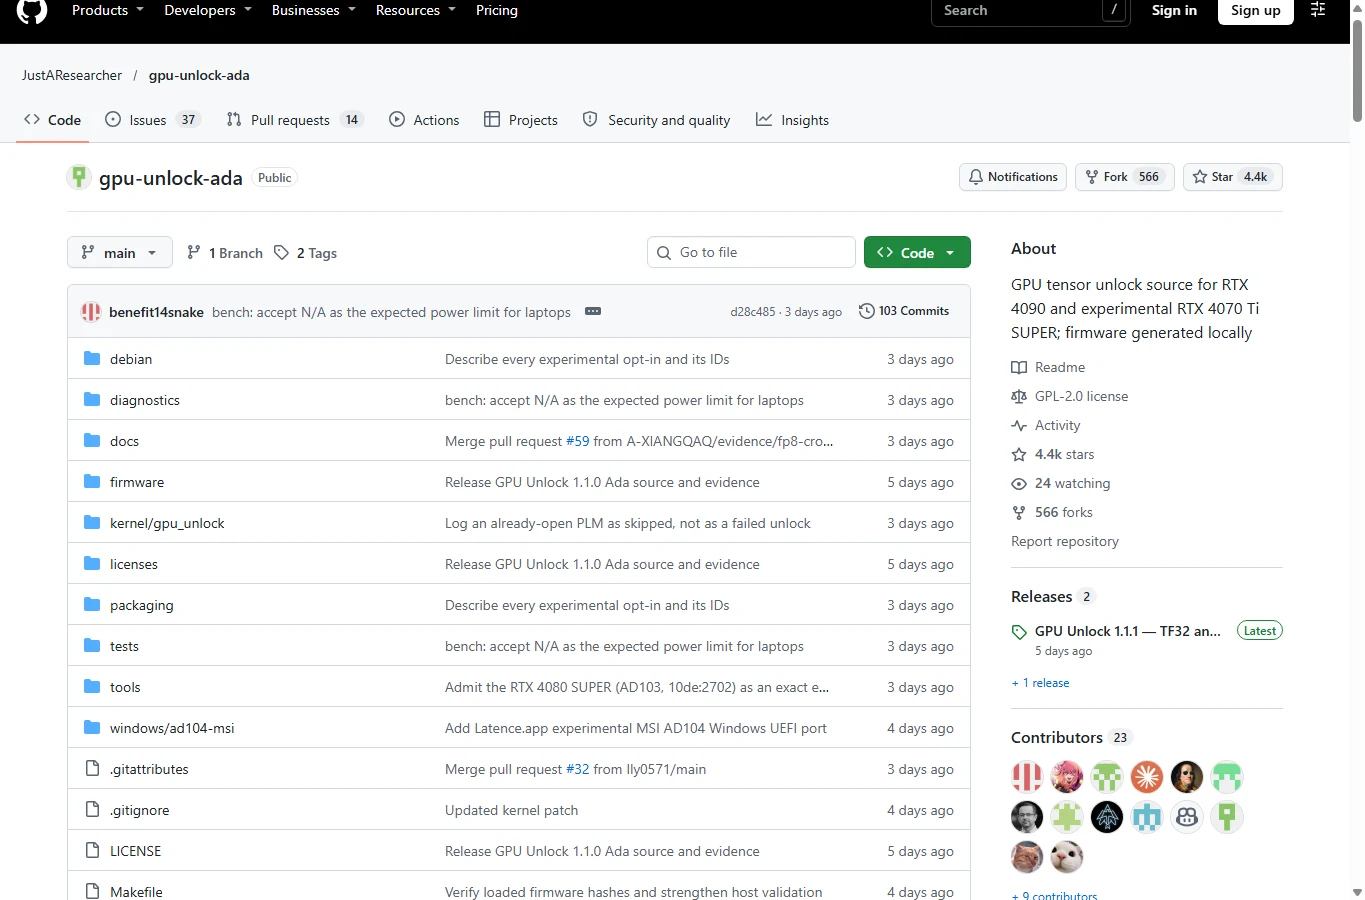Click the gpu-unlock-ada repository avatar icon
This screenshot has width=1365, height=900.
click(x=79, y=177)
